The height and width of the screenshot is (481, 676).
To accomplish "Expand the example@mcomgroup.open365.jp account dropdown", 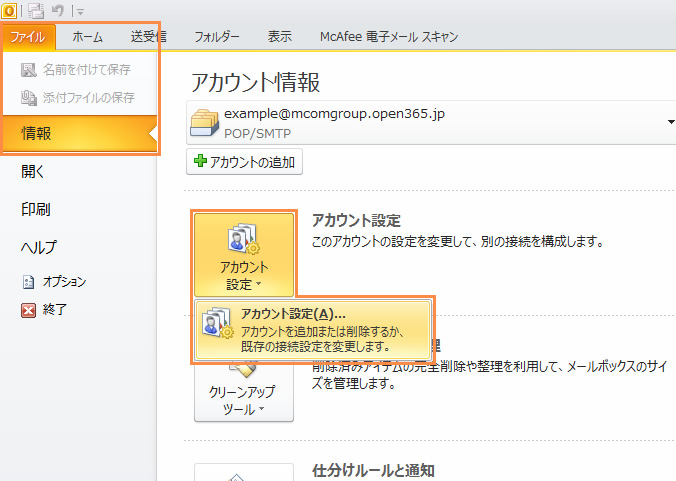I will [668, 122].
